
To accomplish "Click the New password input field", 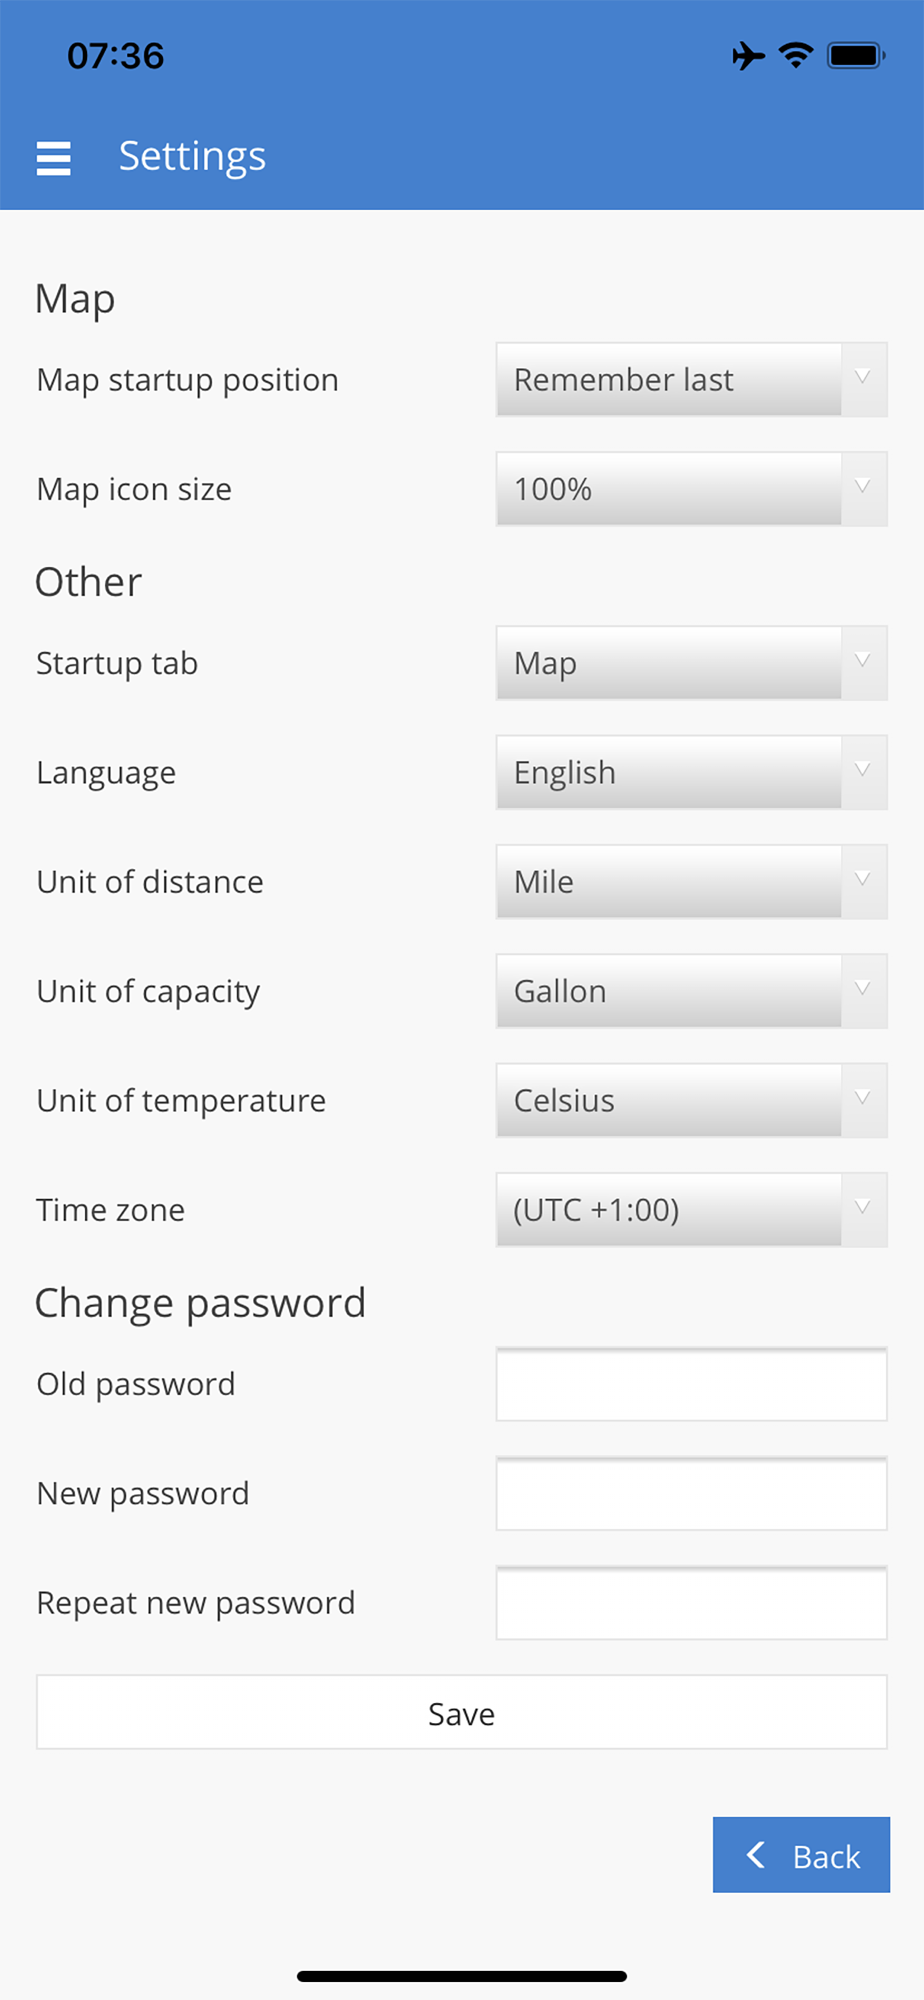I will coord(691,1494).
